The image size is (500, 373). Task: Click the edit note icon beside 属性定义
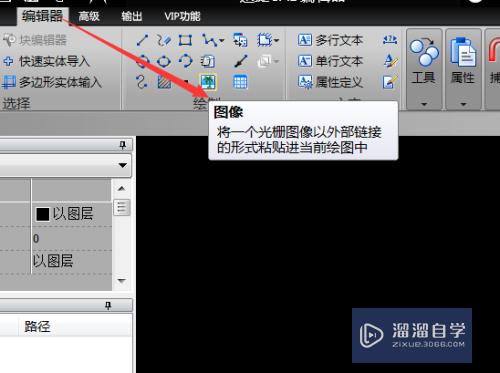pyautogui.click(x=390, y=82)
